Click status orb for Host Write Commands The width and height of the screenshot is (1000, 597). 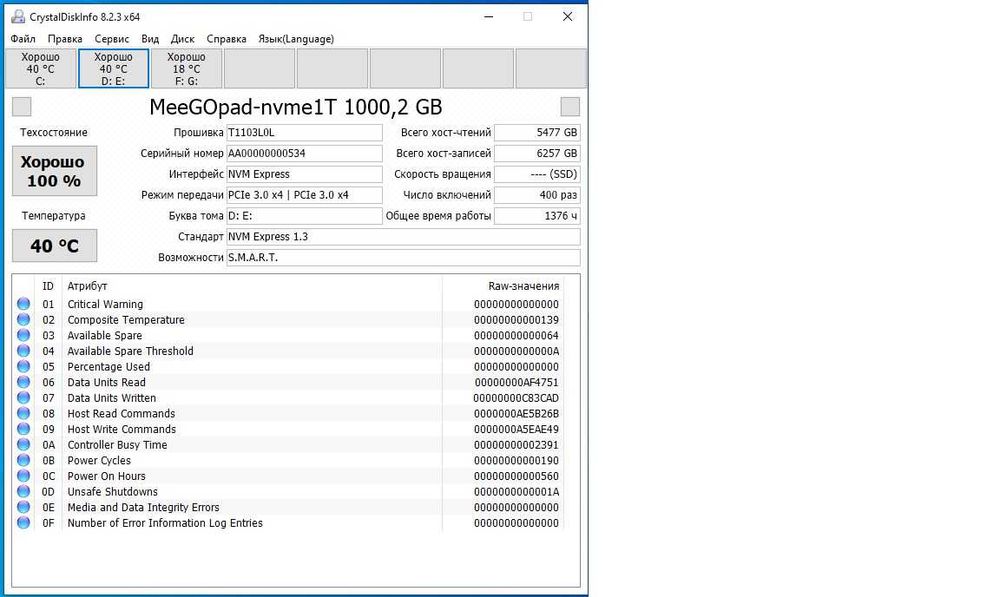(x=24, y=429)
